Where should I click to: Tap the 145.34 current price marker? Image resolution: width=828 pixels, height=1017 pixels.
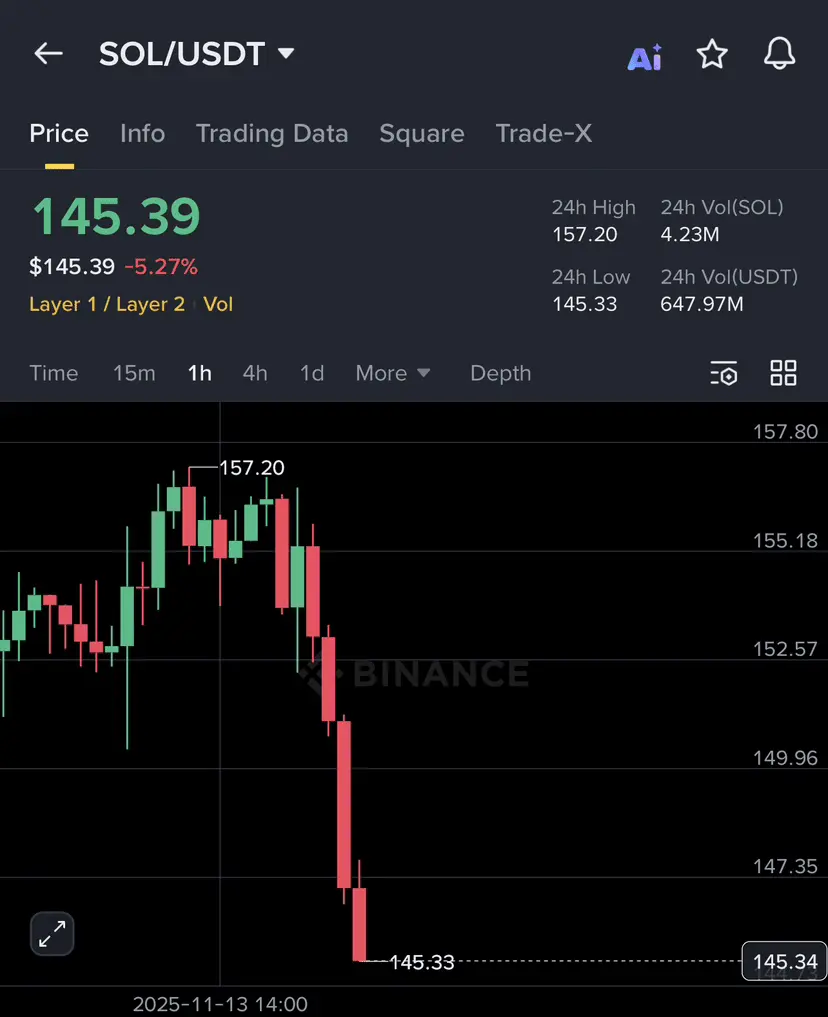[785, 962]
